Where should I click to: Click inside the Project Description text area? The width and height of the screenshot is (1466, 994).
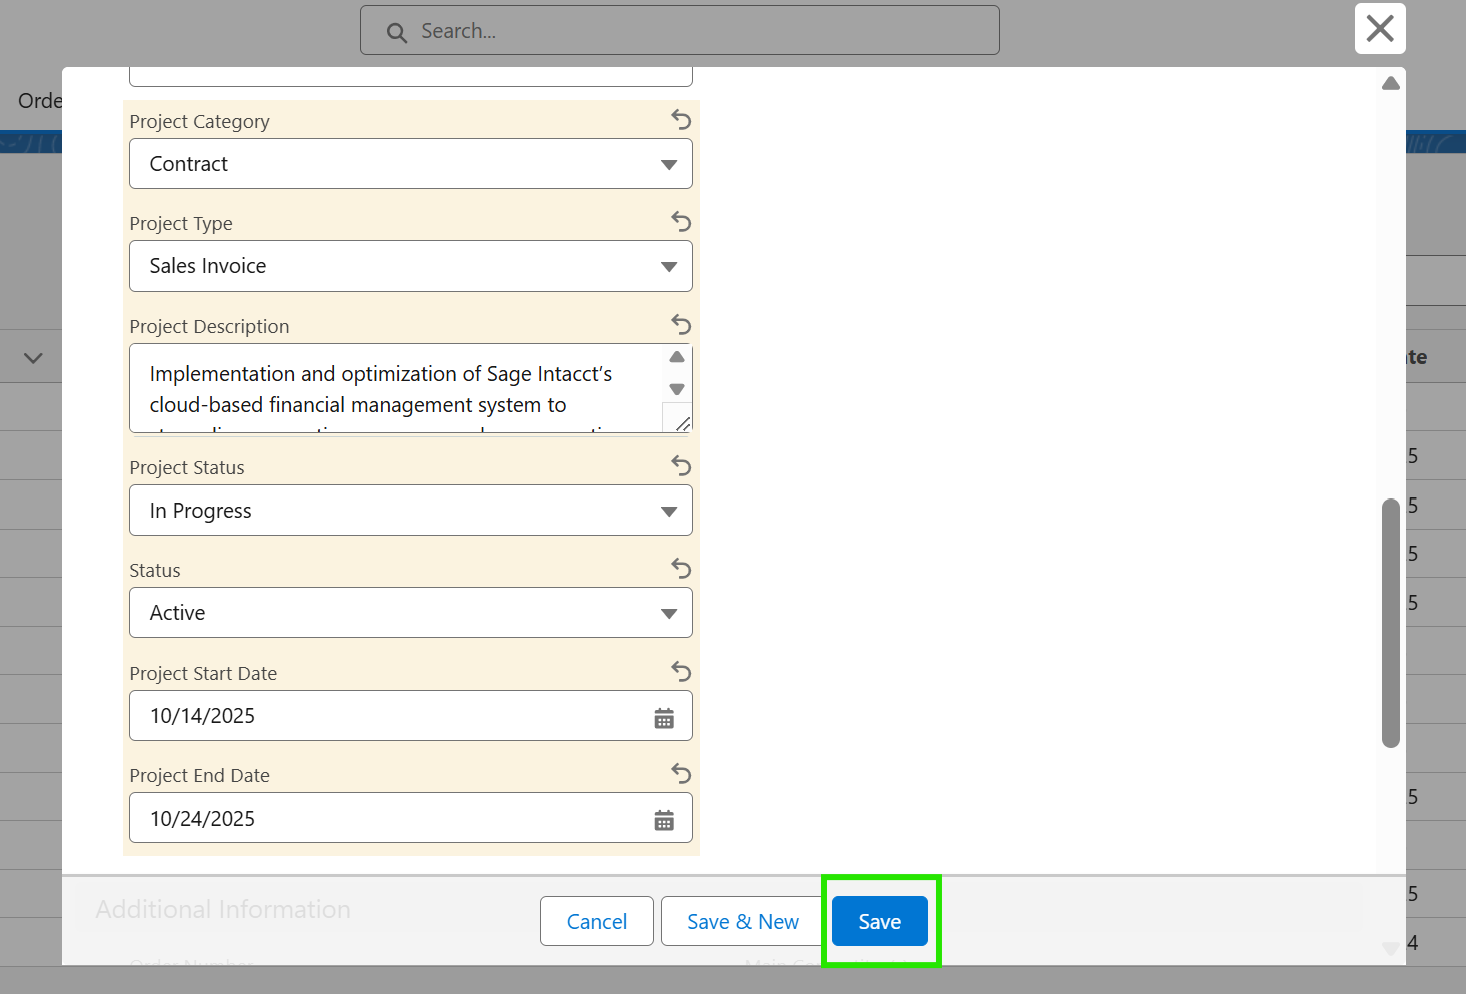point(395,389)
